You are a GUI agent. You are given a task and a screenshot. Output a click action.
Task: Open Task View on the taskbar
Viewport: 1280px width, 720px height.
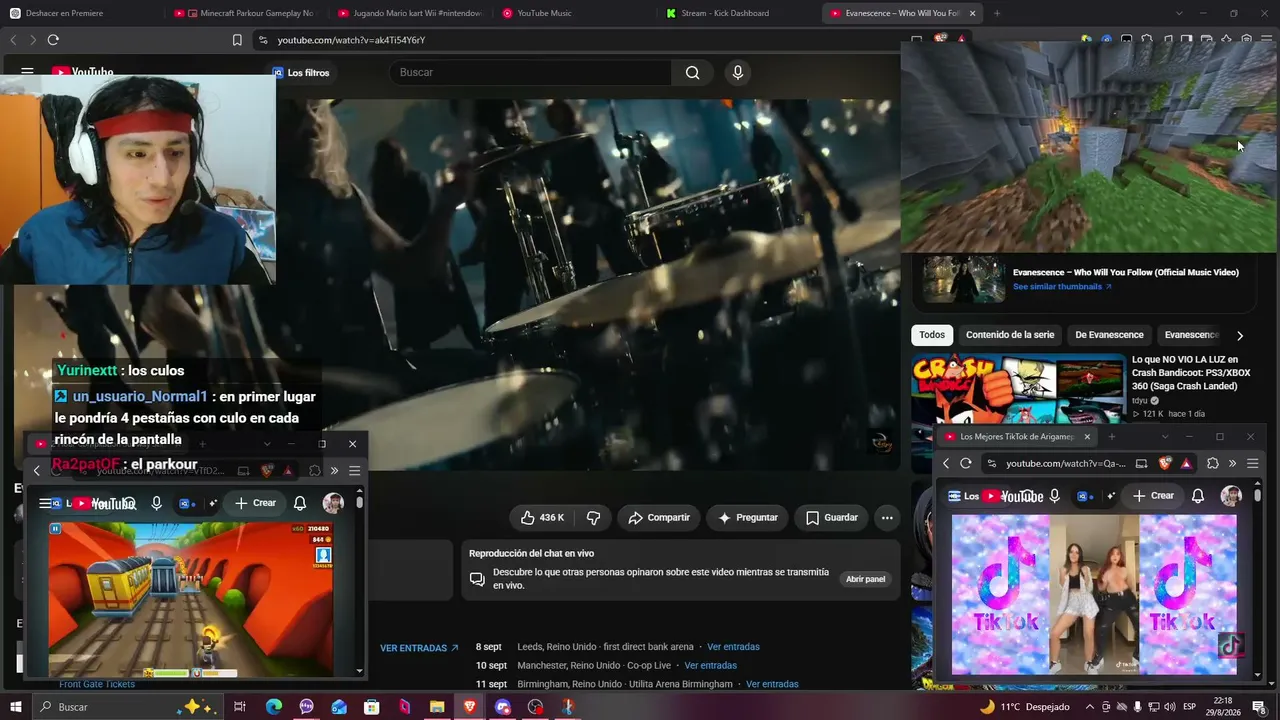(240, 707)
